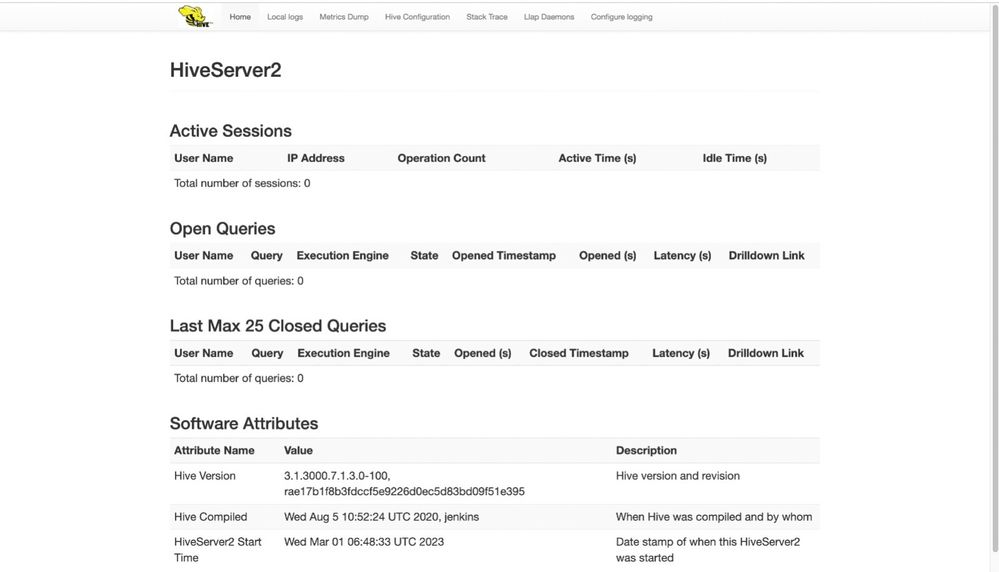The image size is (999, 572).
Task: Click the Software Attributes heading
Action: point(244,424)
